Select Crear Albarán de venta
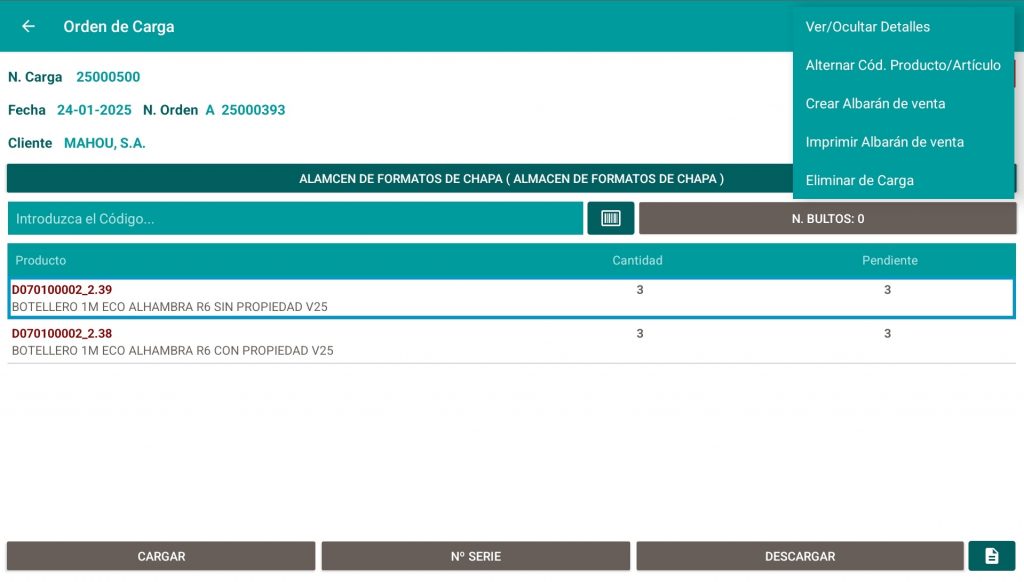1024x582 pixels. [875, 104]
